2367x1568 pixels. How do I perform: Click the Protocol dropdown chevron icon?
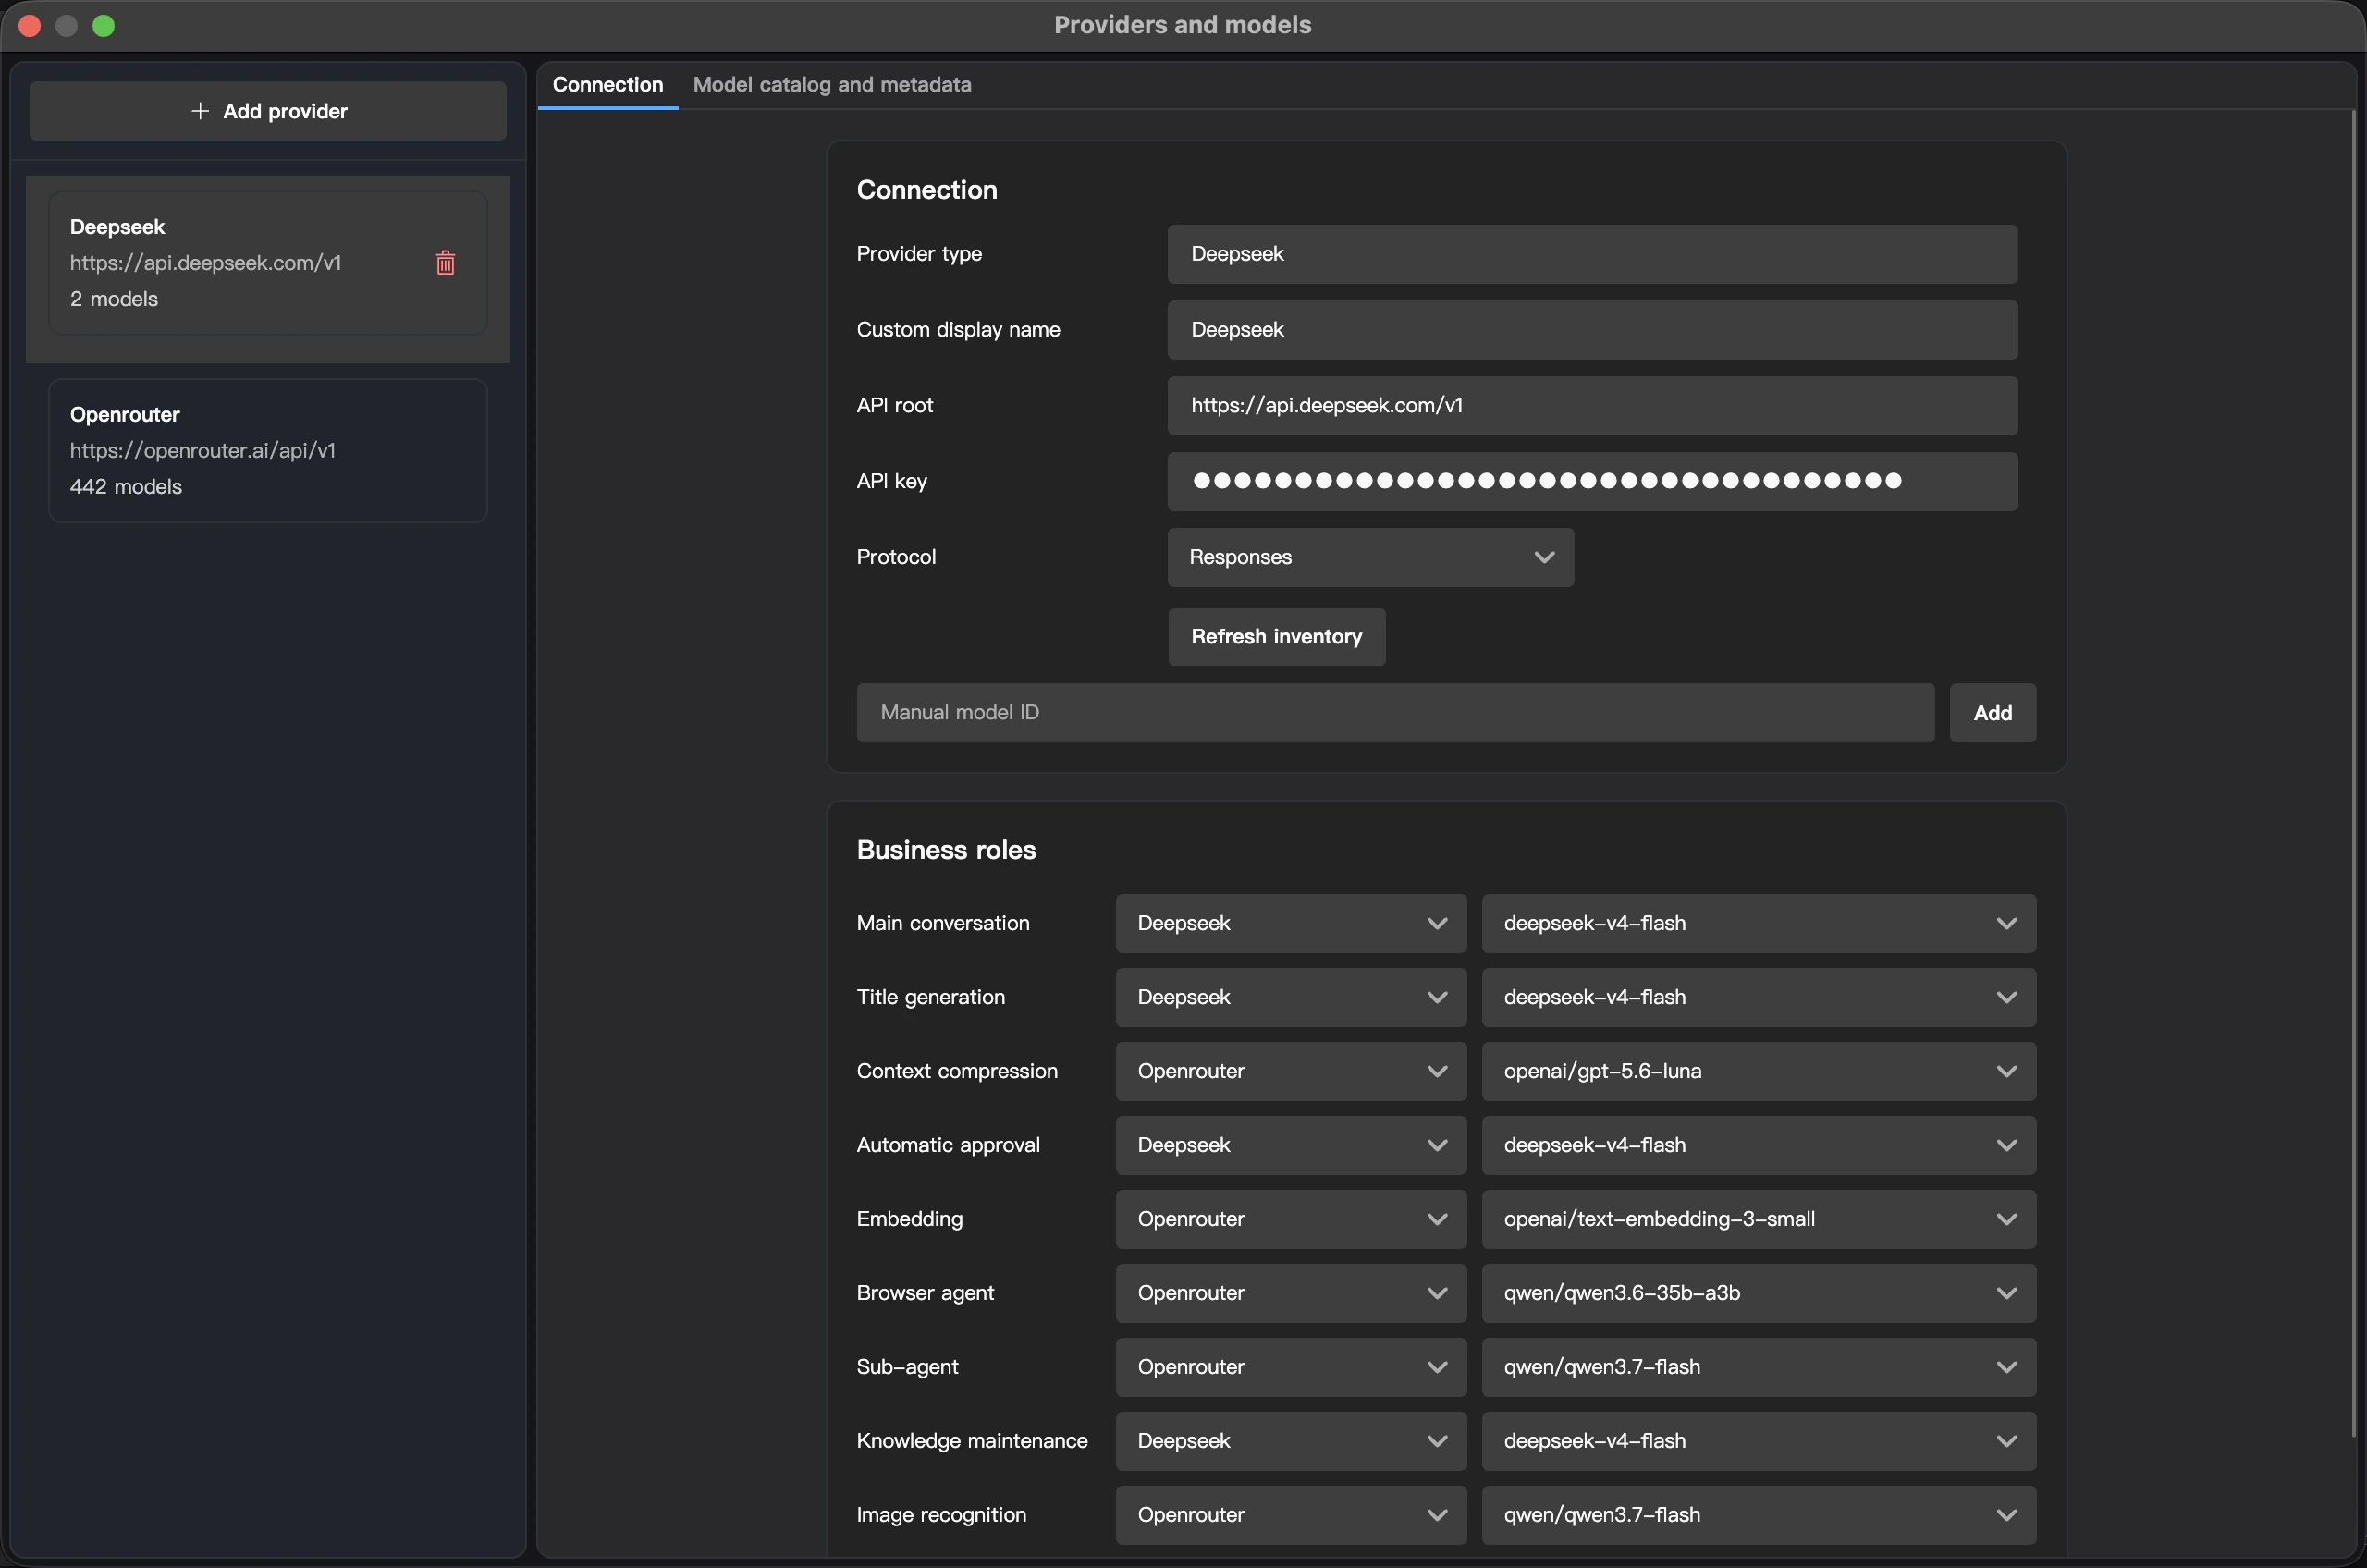[x=1544, y=557]
